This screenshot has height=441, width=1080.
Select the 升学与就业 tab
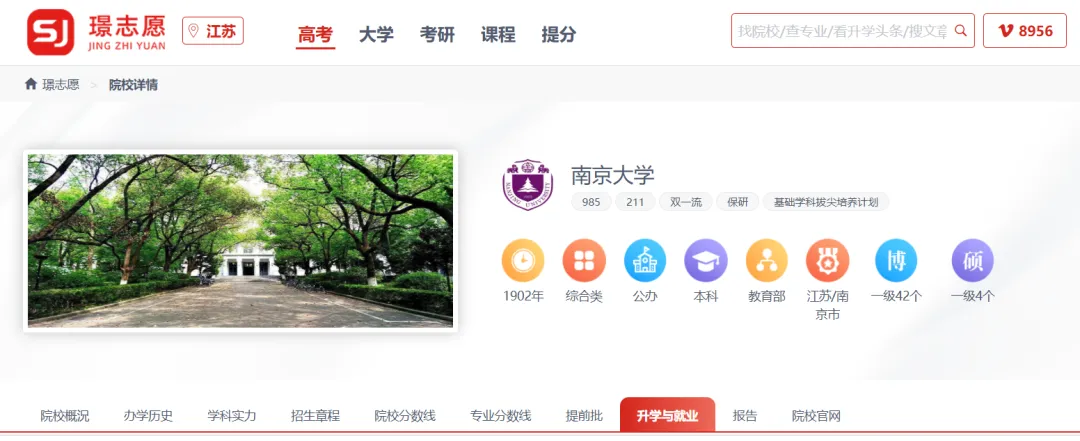point(667,415)
